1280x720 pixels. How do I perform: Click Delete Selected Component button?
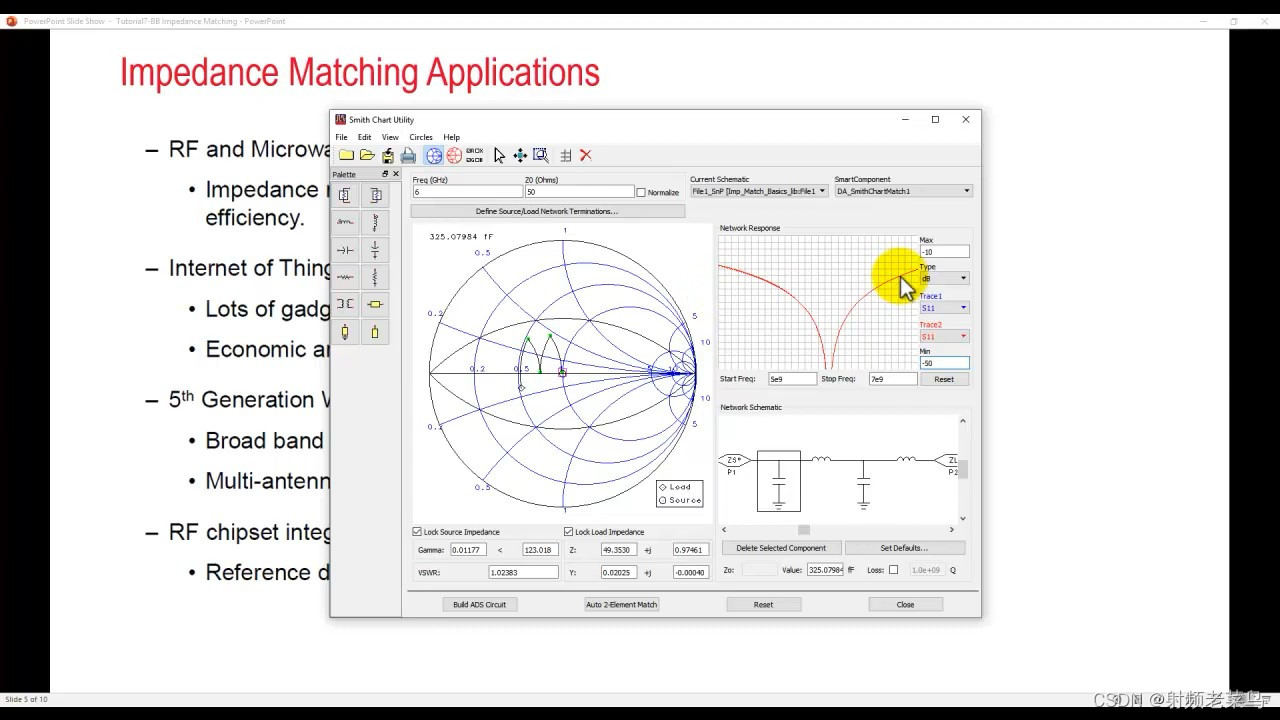point(781,548)
